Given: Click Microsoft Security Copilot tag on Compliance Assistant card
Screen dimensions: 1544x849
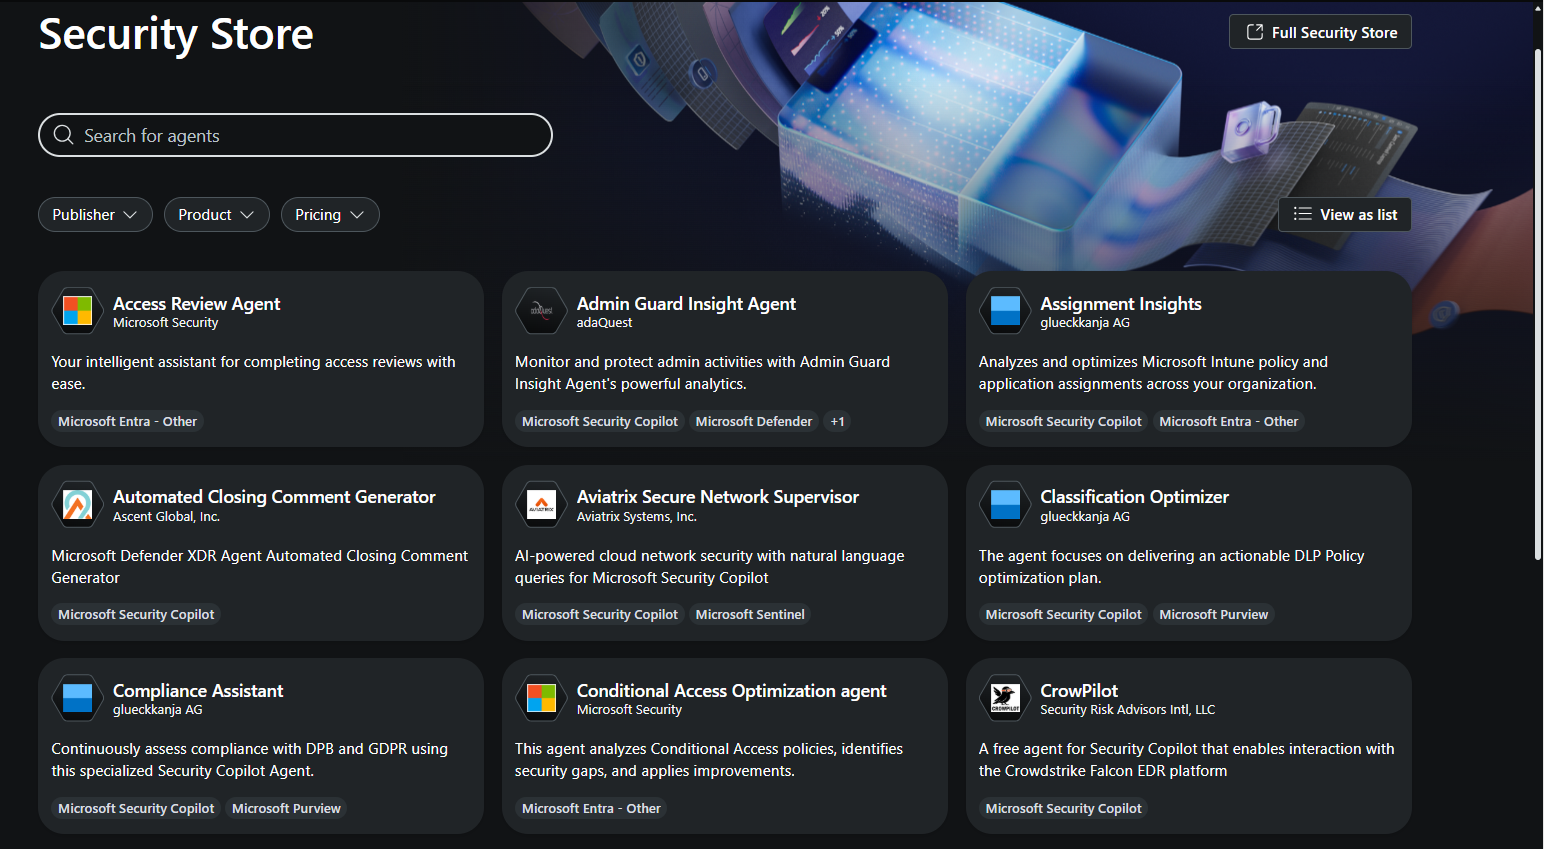Looking at the screenshot, I should point(136,809).
